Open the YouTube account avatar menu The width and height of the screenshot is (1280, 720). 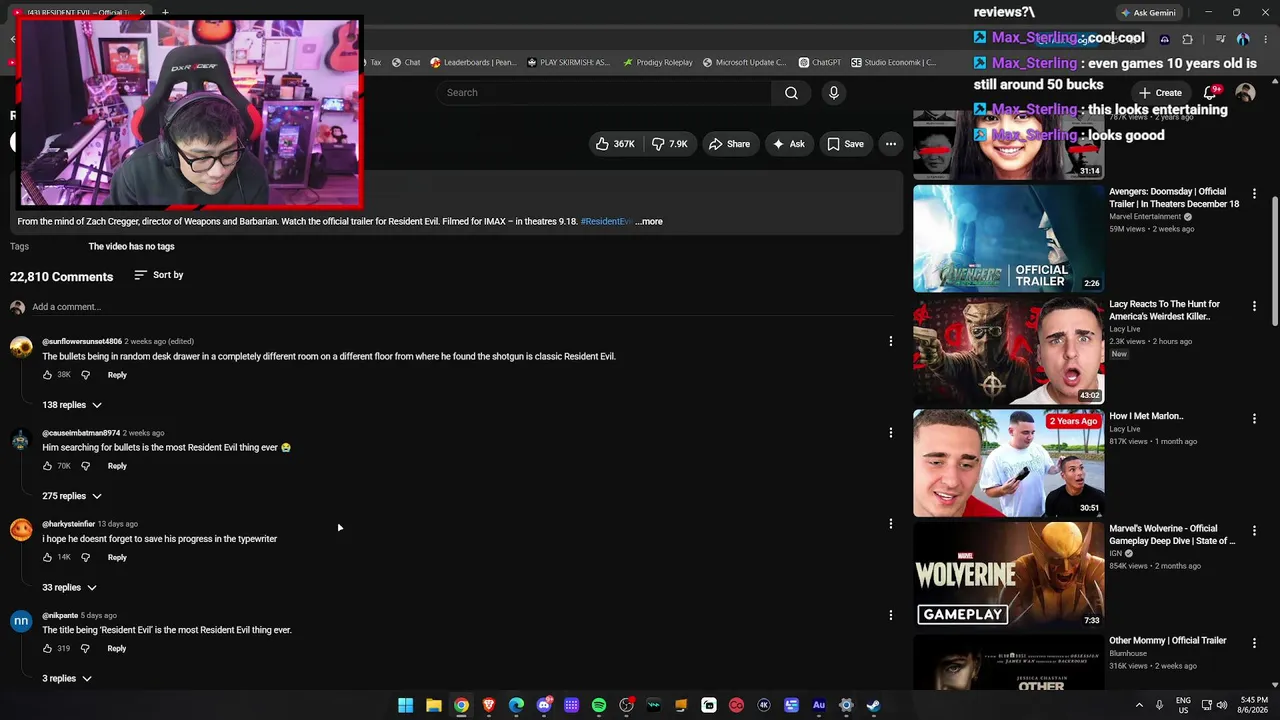pyautogui.click(x=1245, y=93)
